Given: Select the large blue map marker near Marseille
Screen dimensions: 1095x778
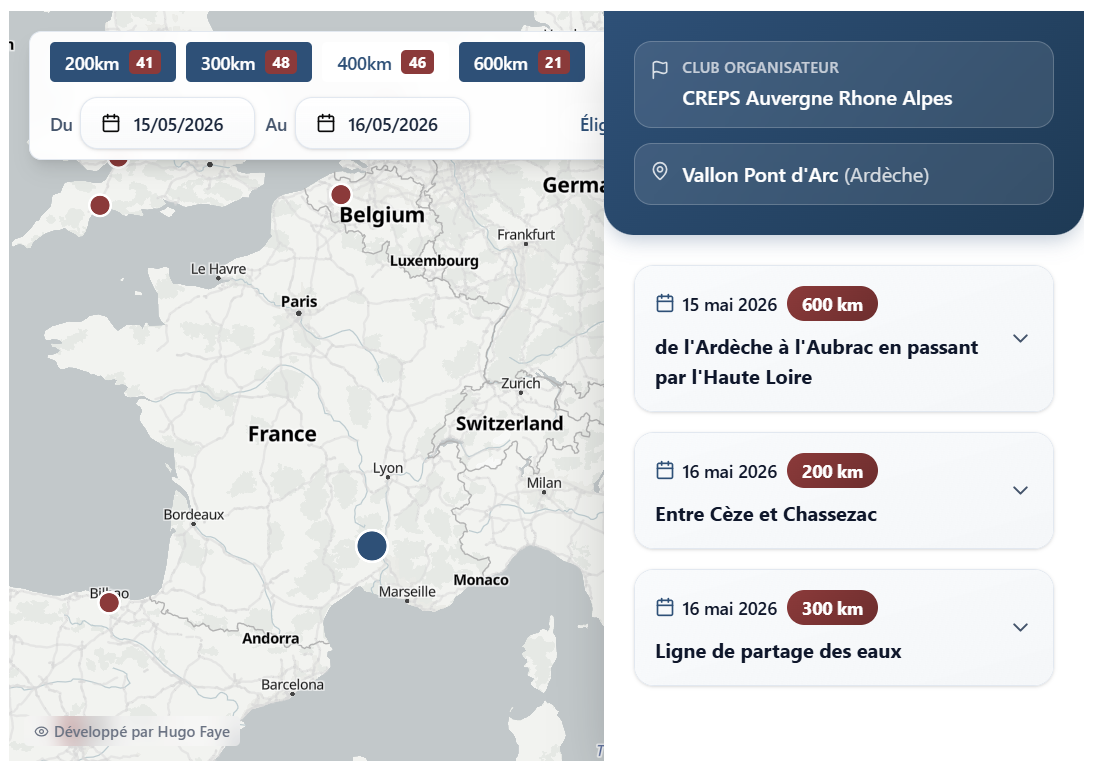Looking at the screenshot, I should point(372,546).
